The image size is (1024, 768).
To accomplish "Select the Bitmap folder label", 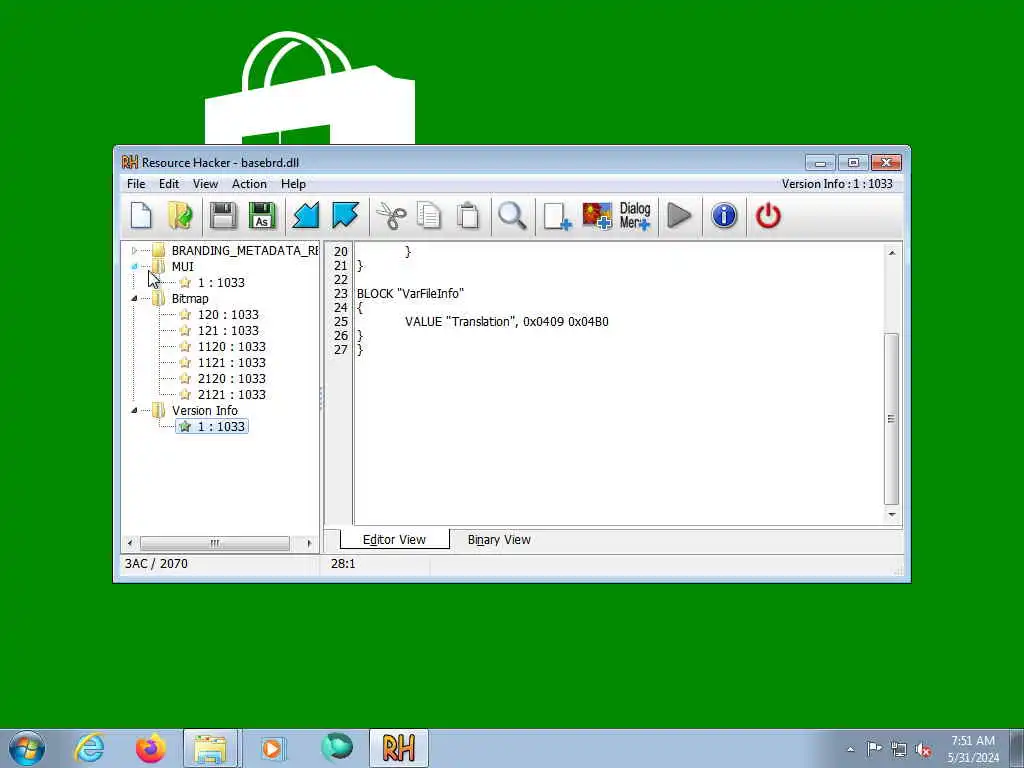I will pyautogui.click(x=190, y=298).
